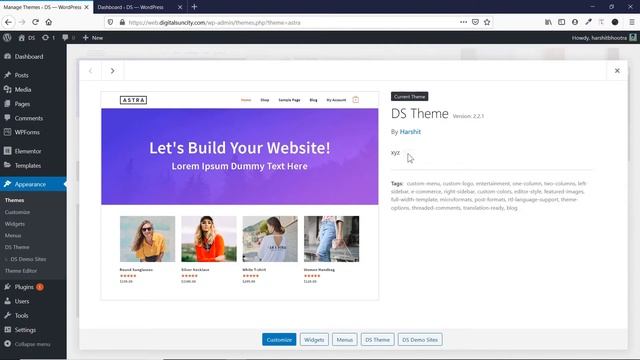Close the Manage Themes browser tab

point(86,7)
